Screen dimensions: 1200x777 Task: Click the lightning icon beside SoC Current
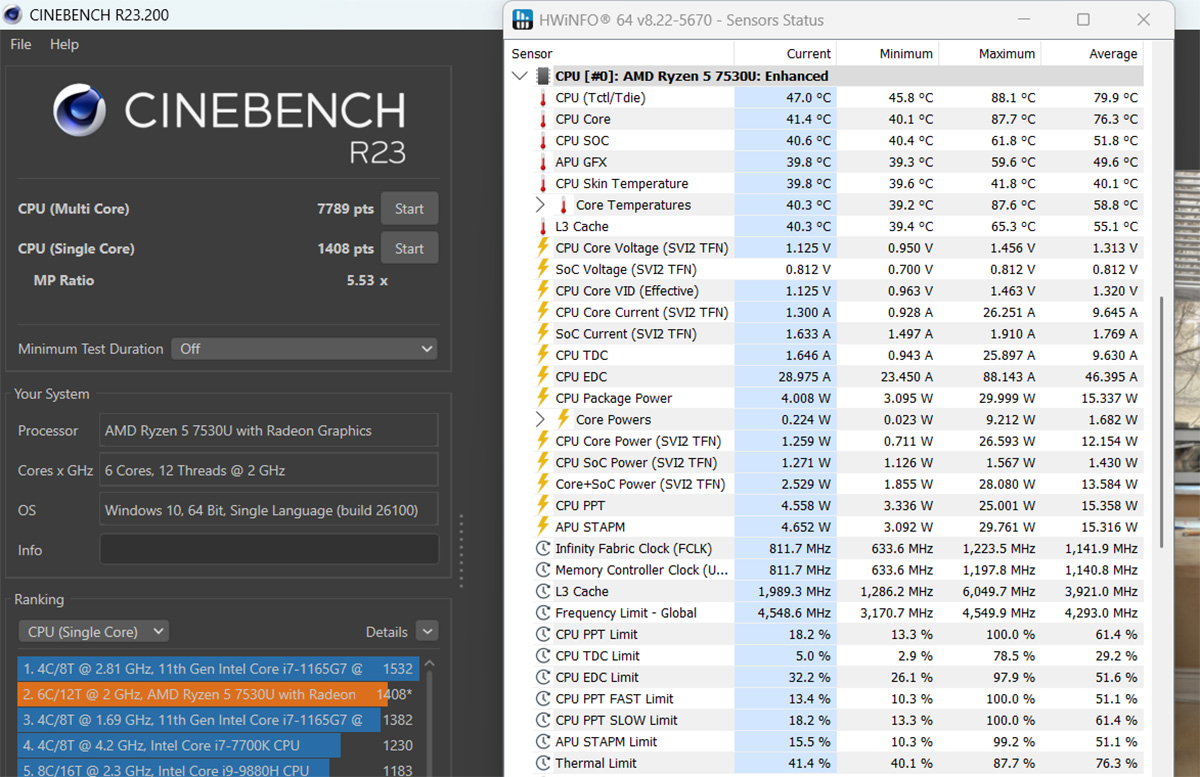tap(543, 334)
